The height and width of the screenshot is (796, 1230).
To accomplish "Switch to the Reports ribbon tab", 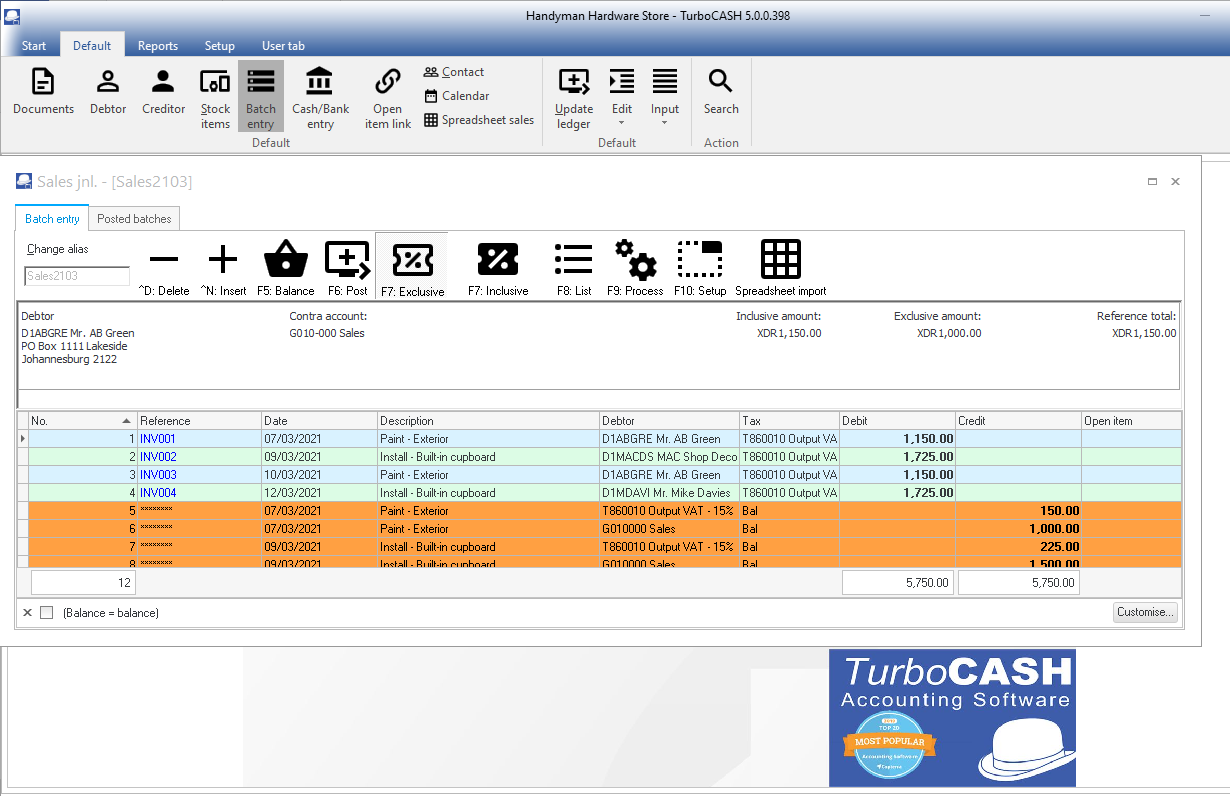I will (158, 46).
